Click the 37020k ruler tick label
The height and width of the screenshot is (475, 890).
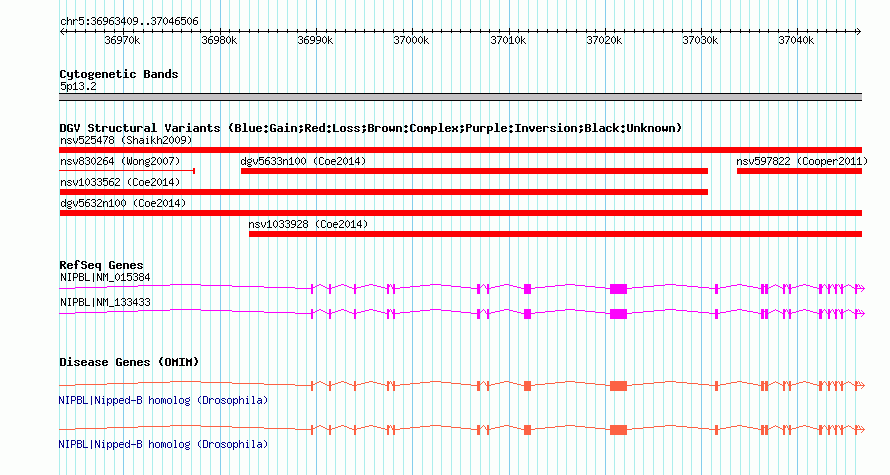[604, 40]
